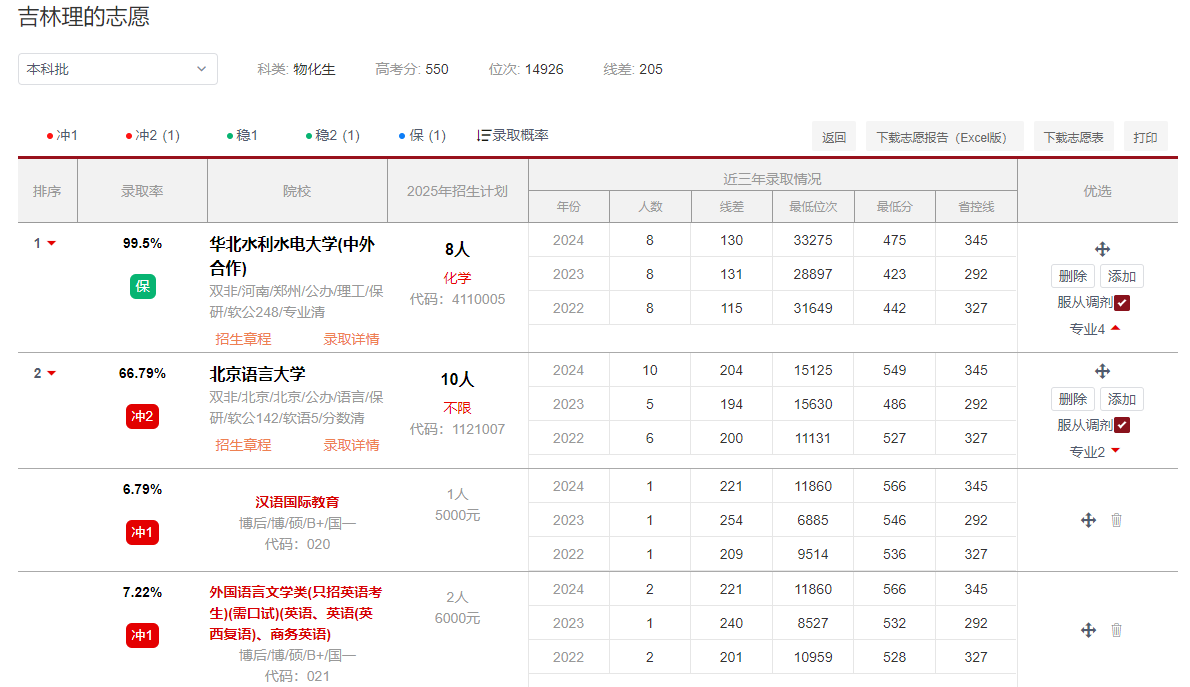Click move icon for 北京语言大学 row

click(1102, 371)
